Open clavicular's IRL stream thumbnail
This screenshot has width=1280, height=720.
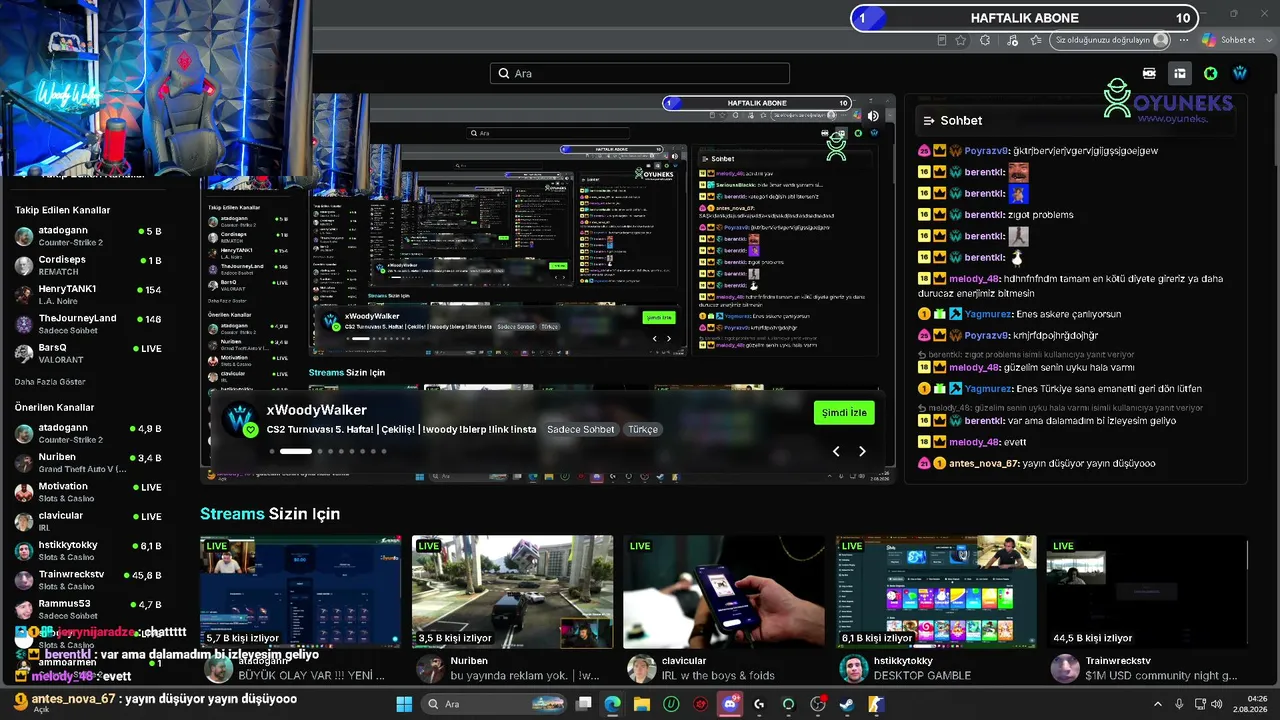tap(724, 591)
